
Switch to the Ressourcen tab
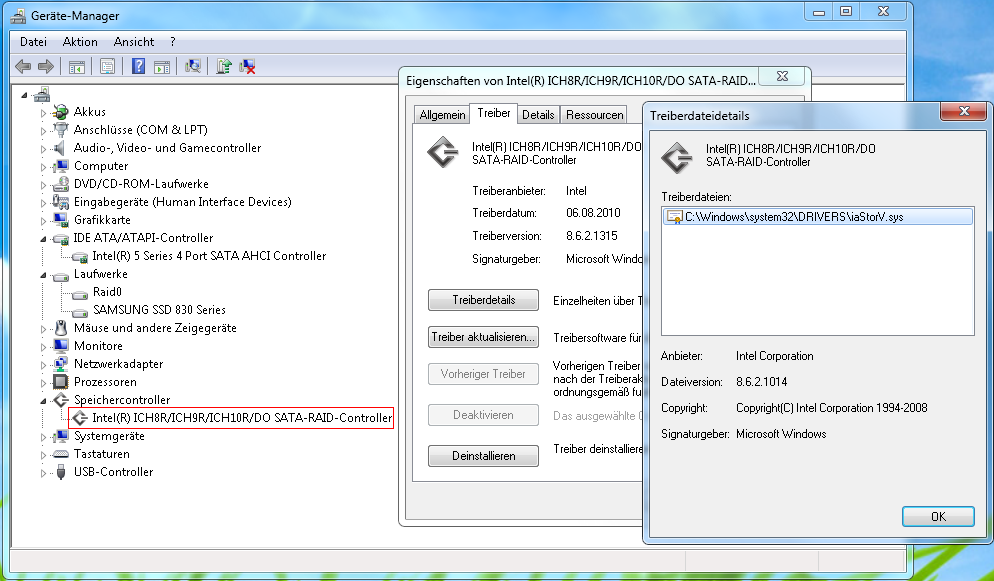point(594,115)
